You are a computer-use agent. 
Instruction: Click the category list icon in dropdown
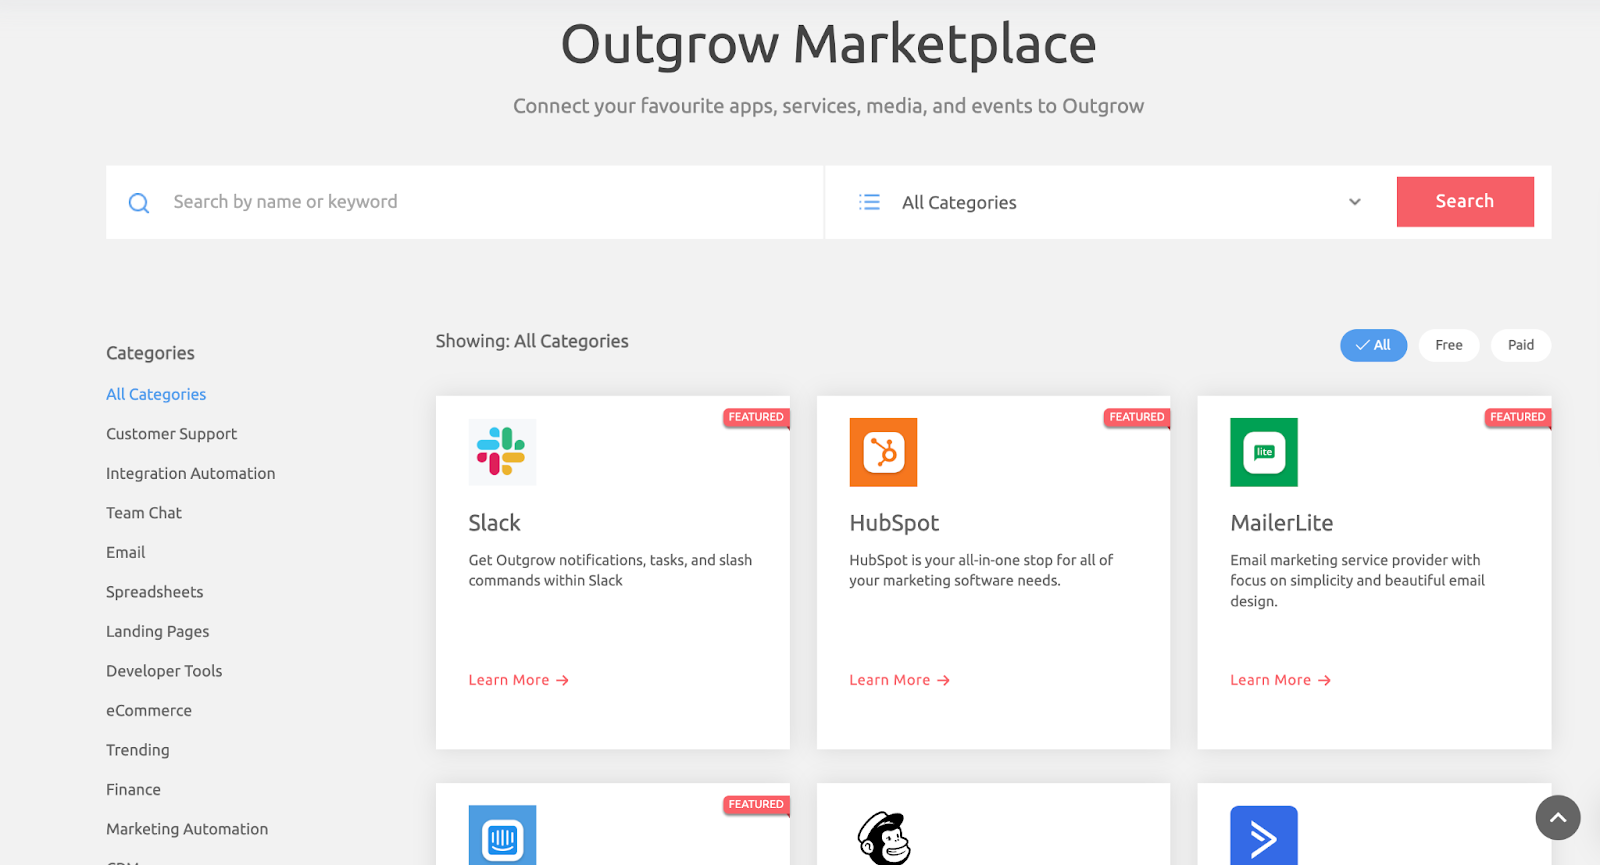869,202
